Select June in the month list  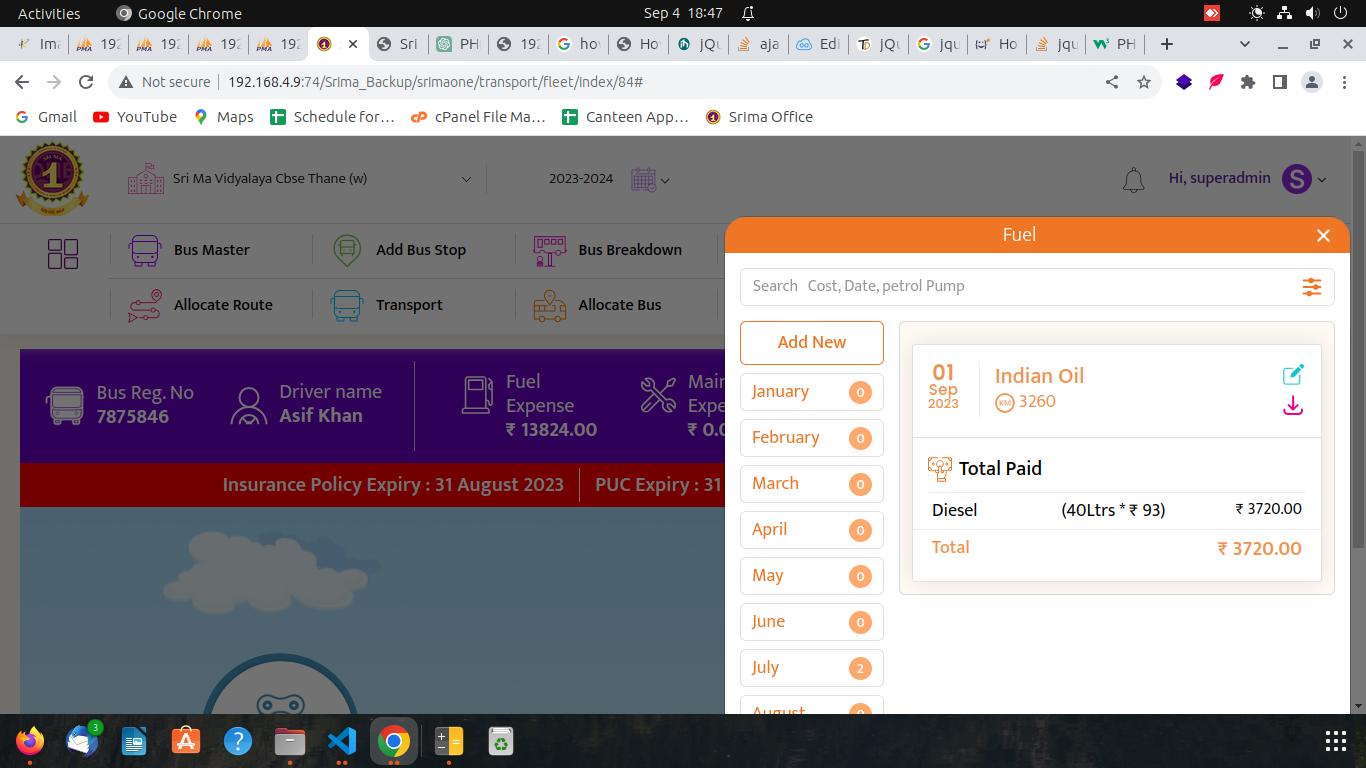(x=812, y=622)
